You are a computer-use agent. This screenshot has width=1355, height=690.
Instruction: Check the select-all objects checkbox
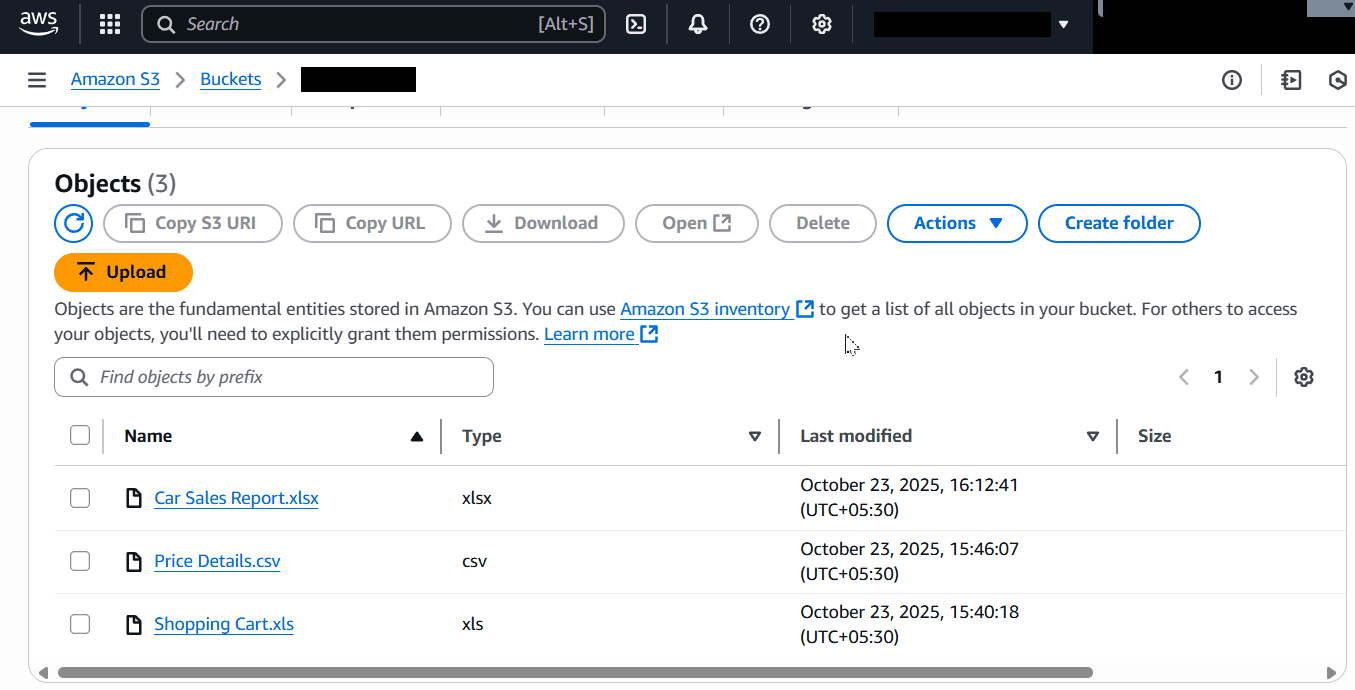[80, 435]
